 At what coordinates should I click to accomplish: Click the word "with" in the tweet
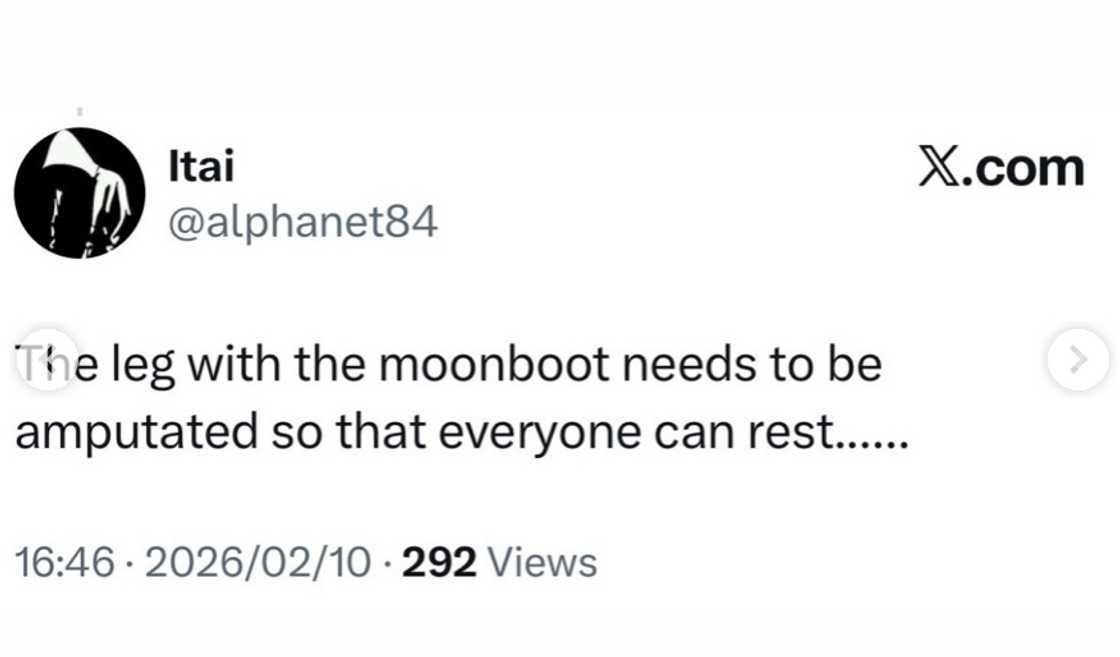226,365
